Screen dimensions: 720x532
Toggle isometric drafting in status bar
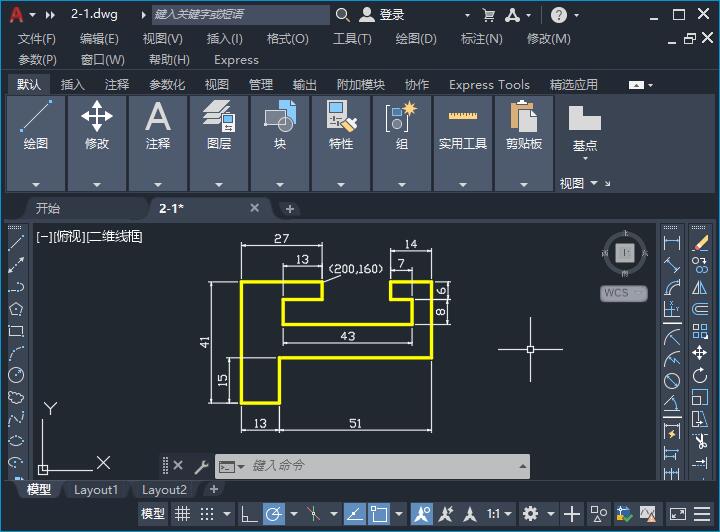click(314, 514)
